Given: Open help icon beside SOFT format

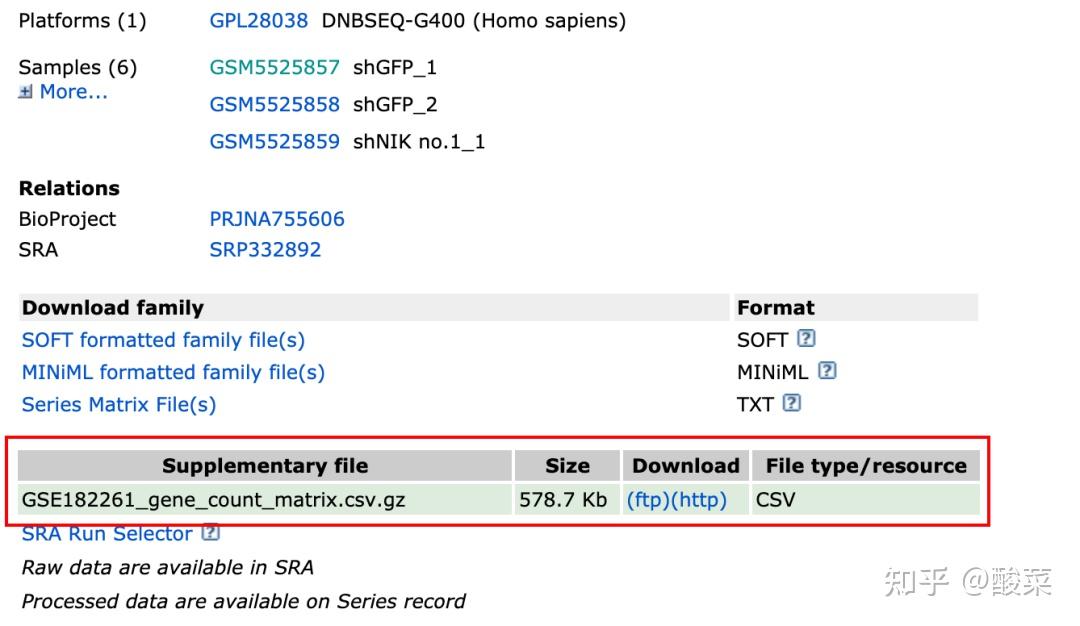Looking at the screenshot, I should click(806, 339).
